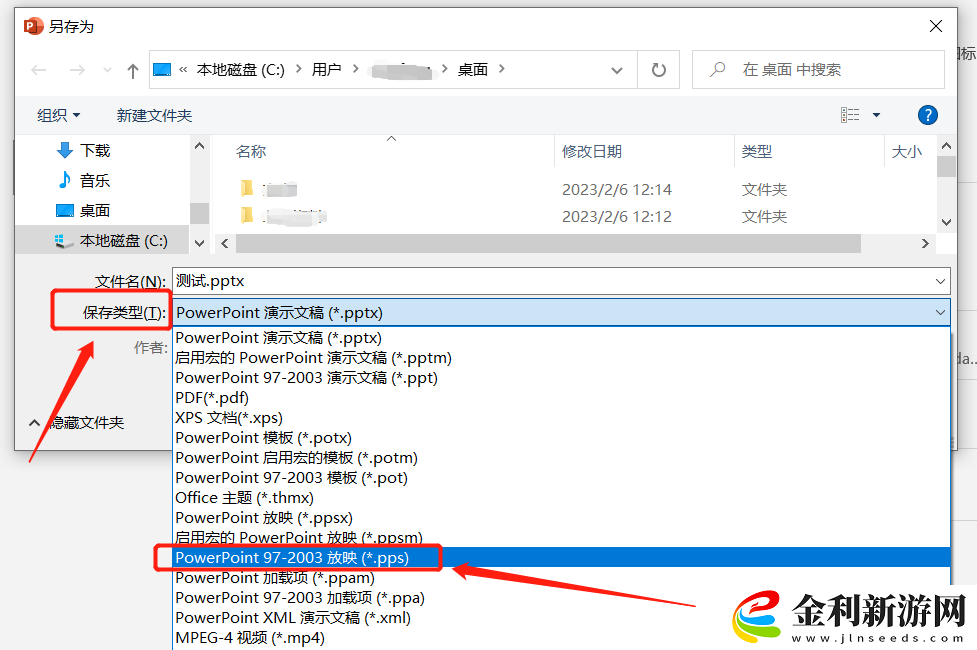Click the Back navigation arrow
Screen dimensions: 977x650
coord(39,70)
